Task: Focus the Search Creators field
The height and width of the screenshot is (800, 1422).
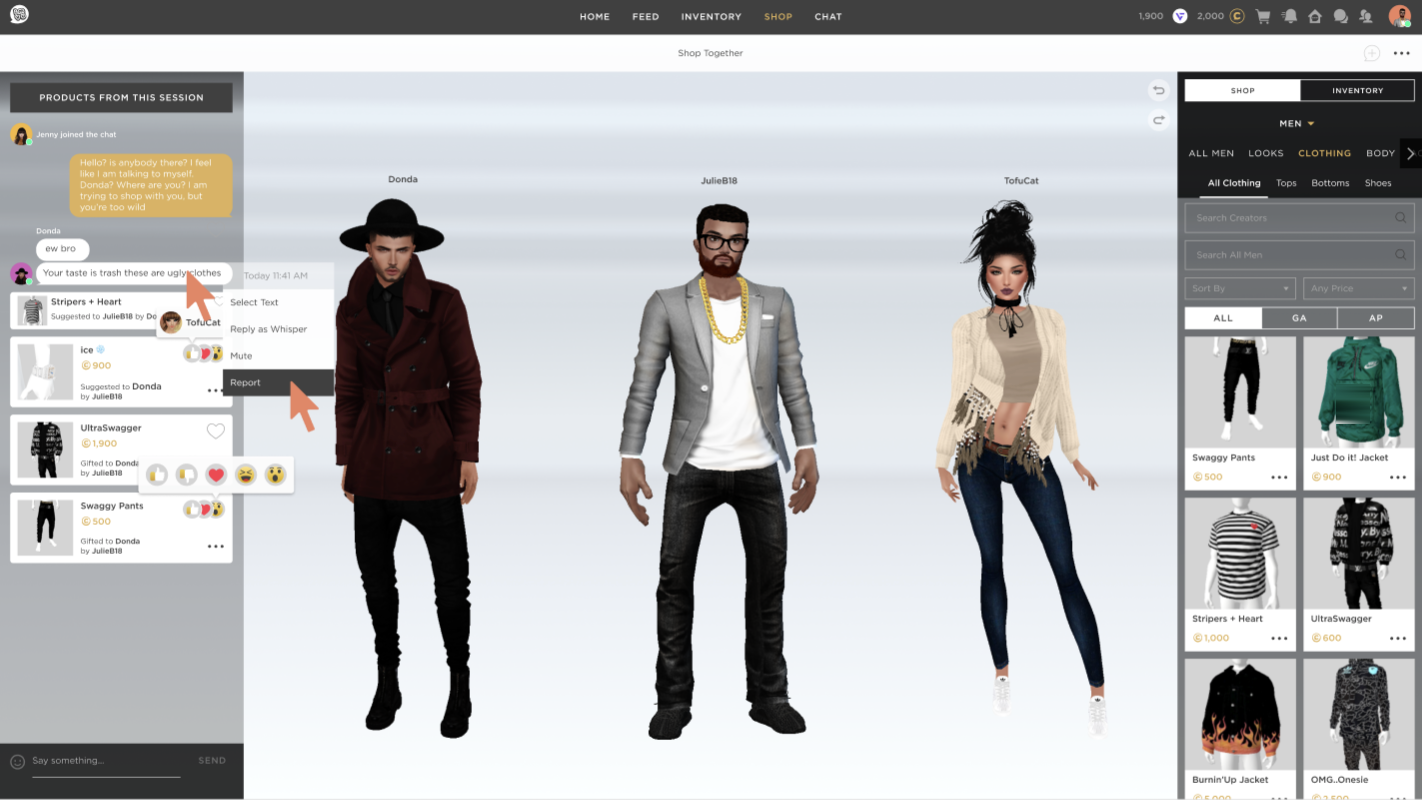Action: coord(1299,217)
